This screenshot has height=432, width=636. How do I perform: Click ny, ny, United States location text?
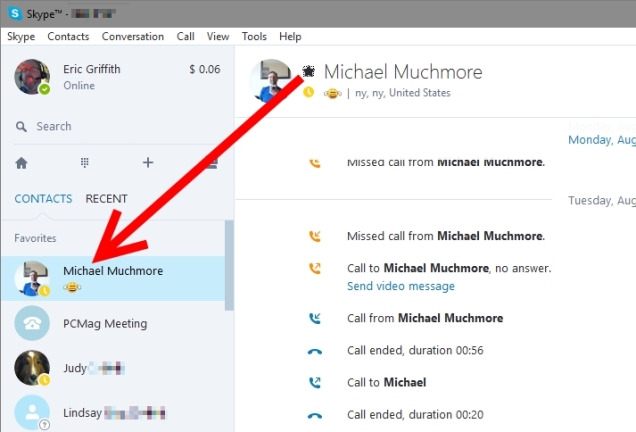coord(403,93)
